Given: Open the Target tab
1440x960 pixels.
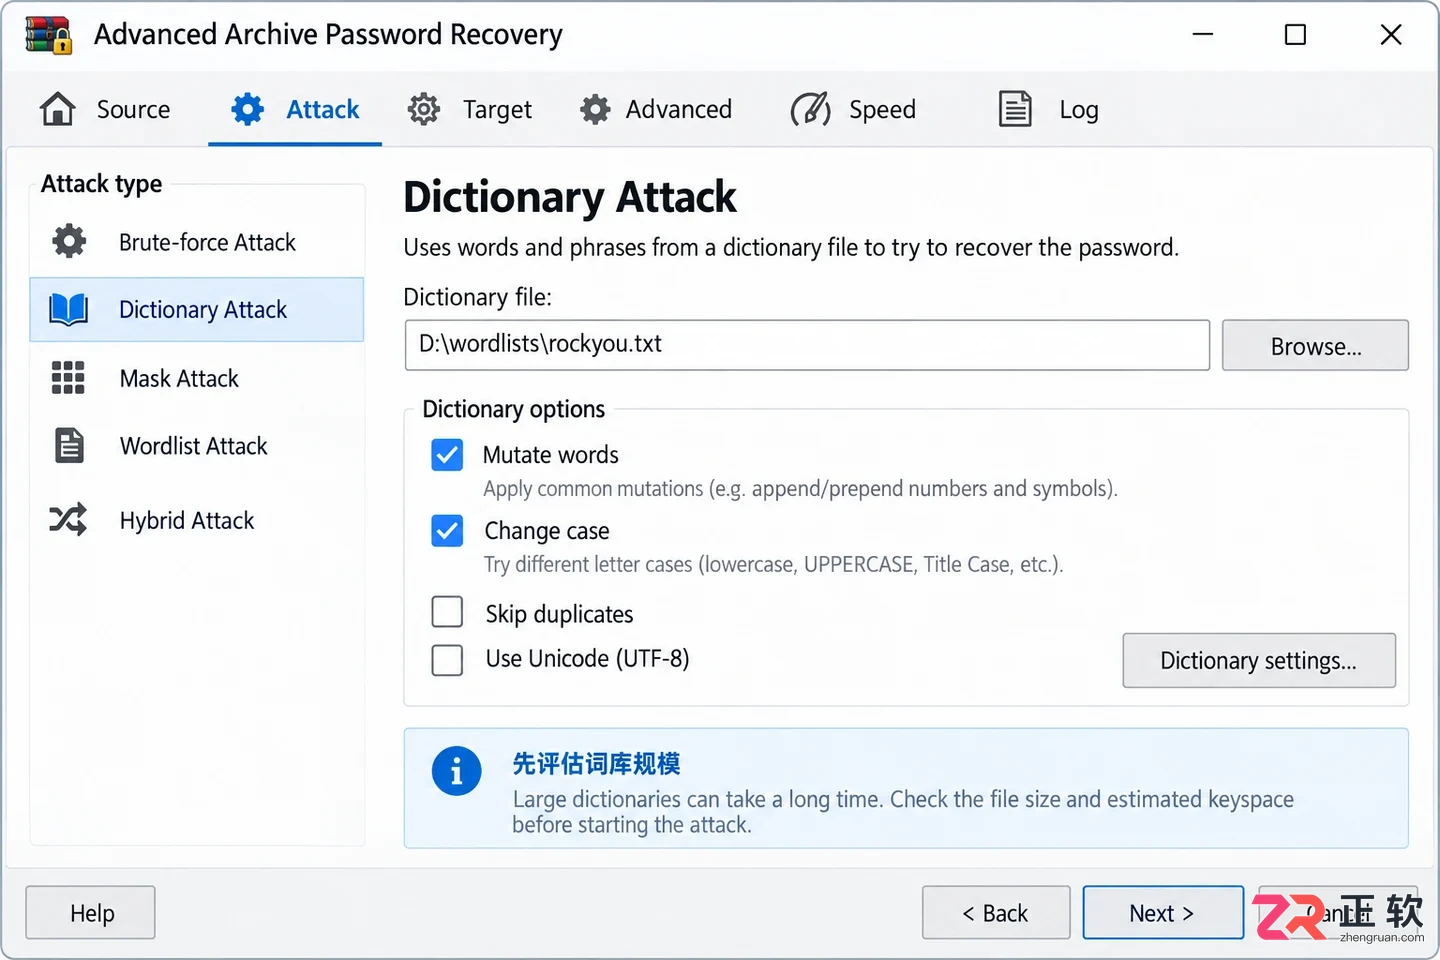Looking at the screenshot, I should pos(469,109).
